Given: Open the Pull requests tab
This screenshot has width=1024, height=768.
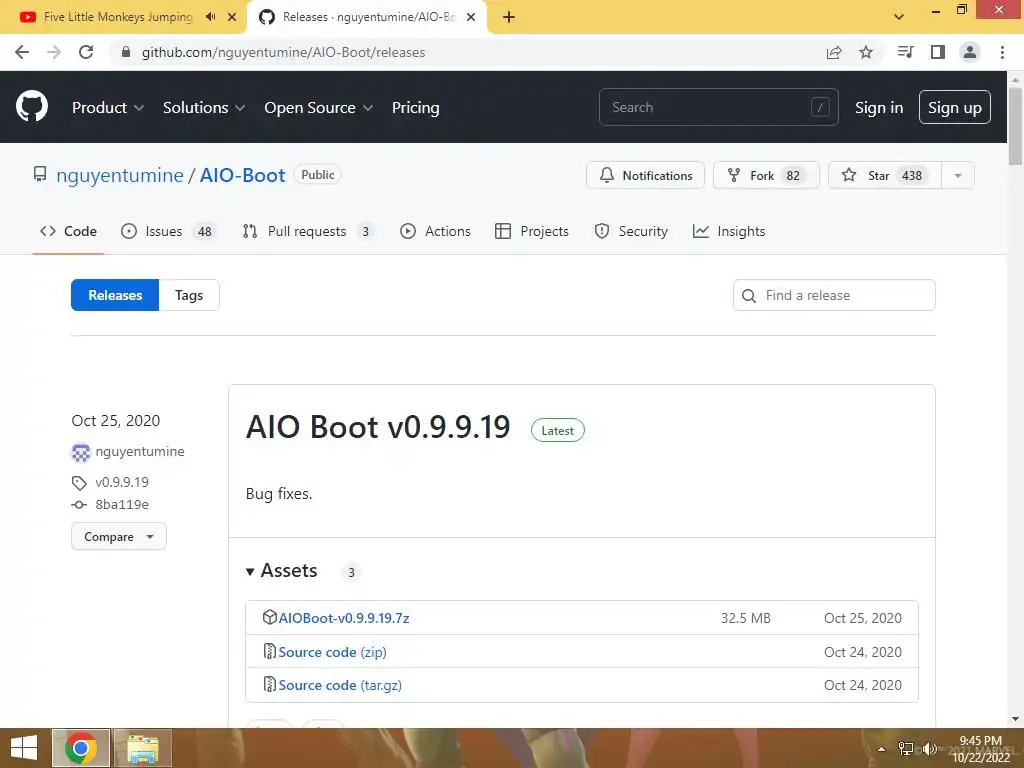Looking at the screenshot, I should [307, 231].
